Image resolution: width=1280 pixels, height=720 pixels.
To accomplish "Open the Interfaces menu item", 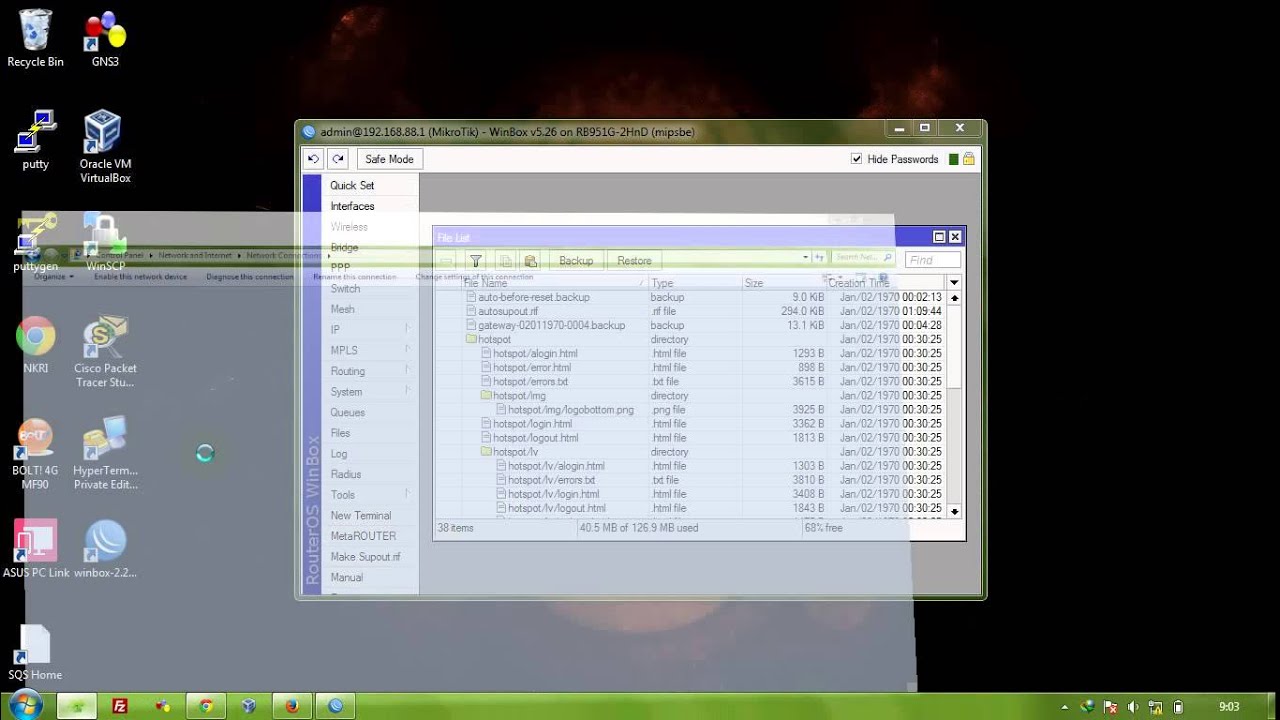I will click(x=369, y=206).
